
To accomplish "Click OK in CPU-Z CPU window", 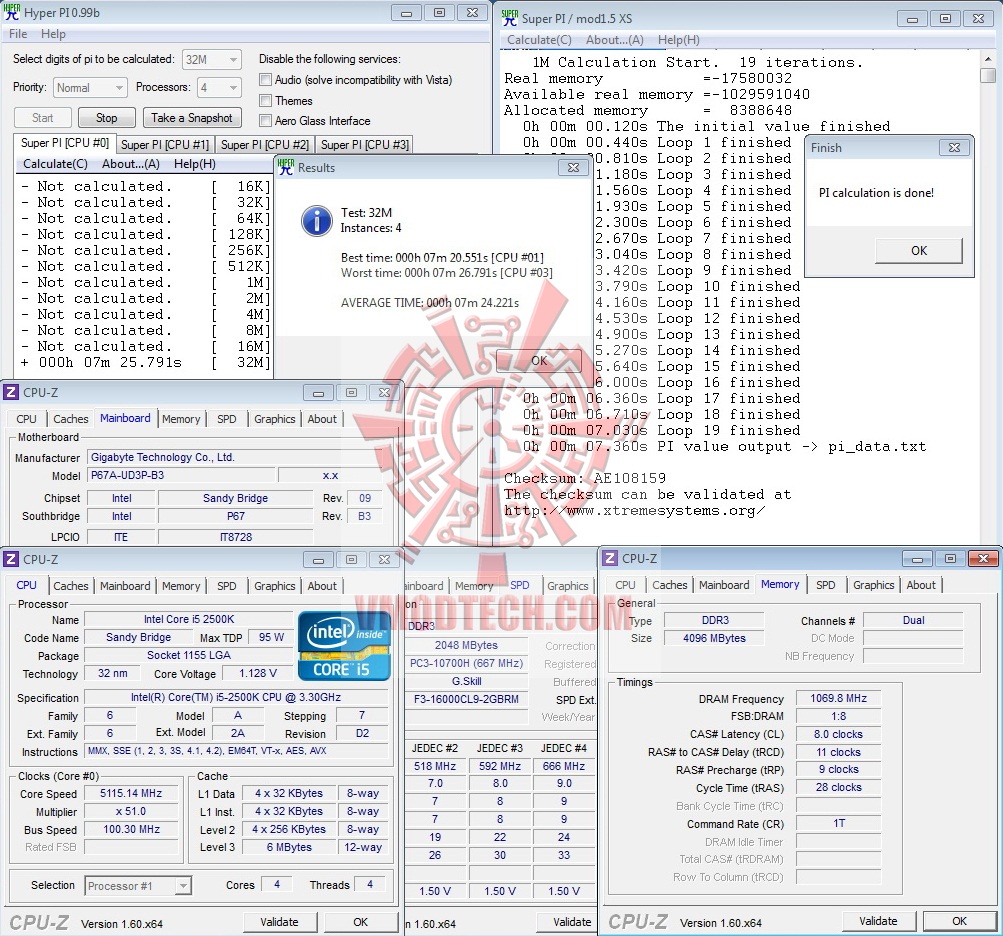I will (361, 922).
